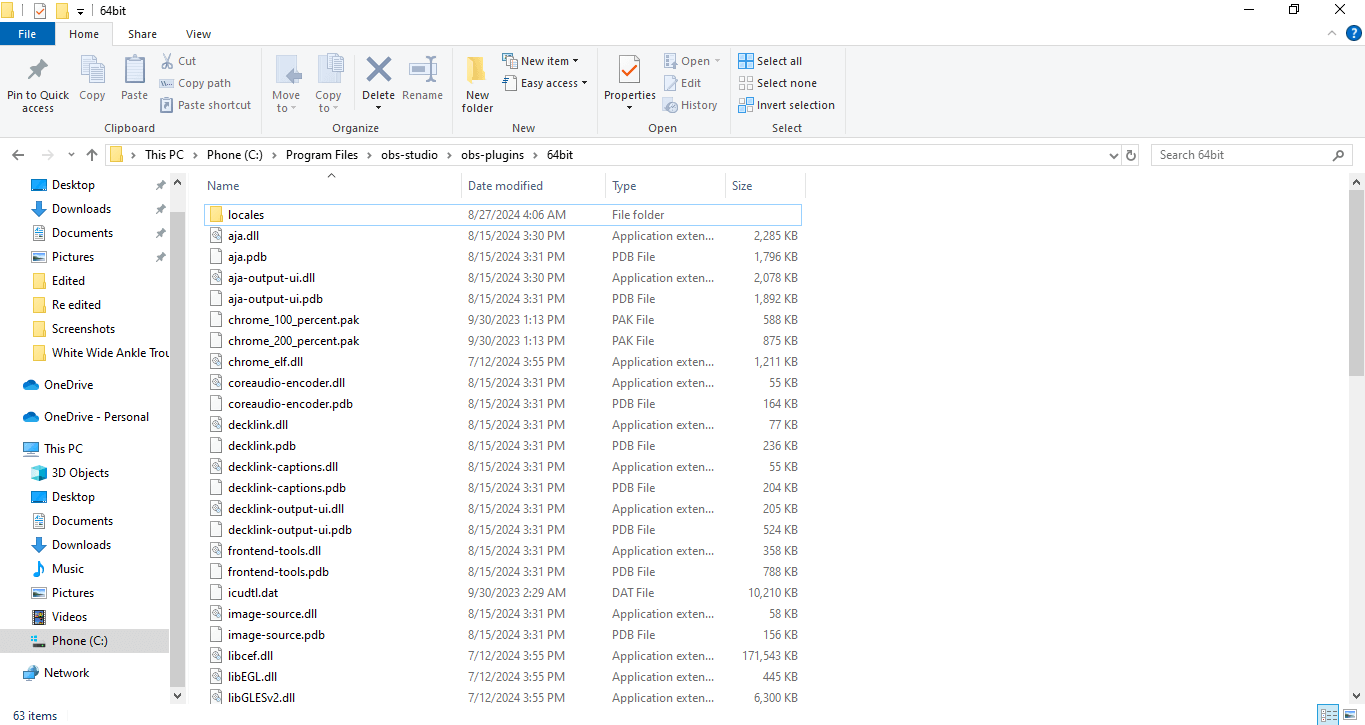Switch to details view layout icon
The width and height of the screenshot is (1365, 725).
point(1328,714)
